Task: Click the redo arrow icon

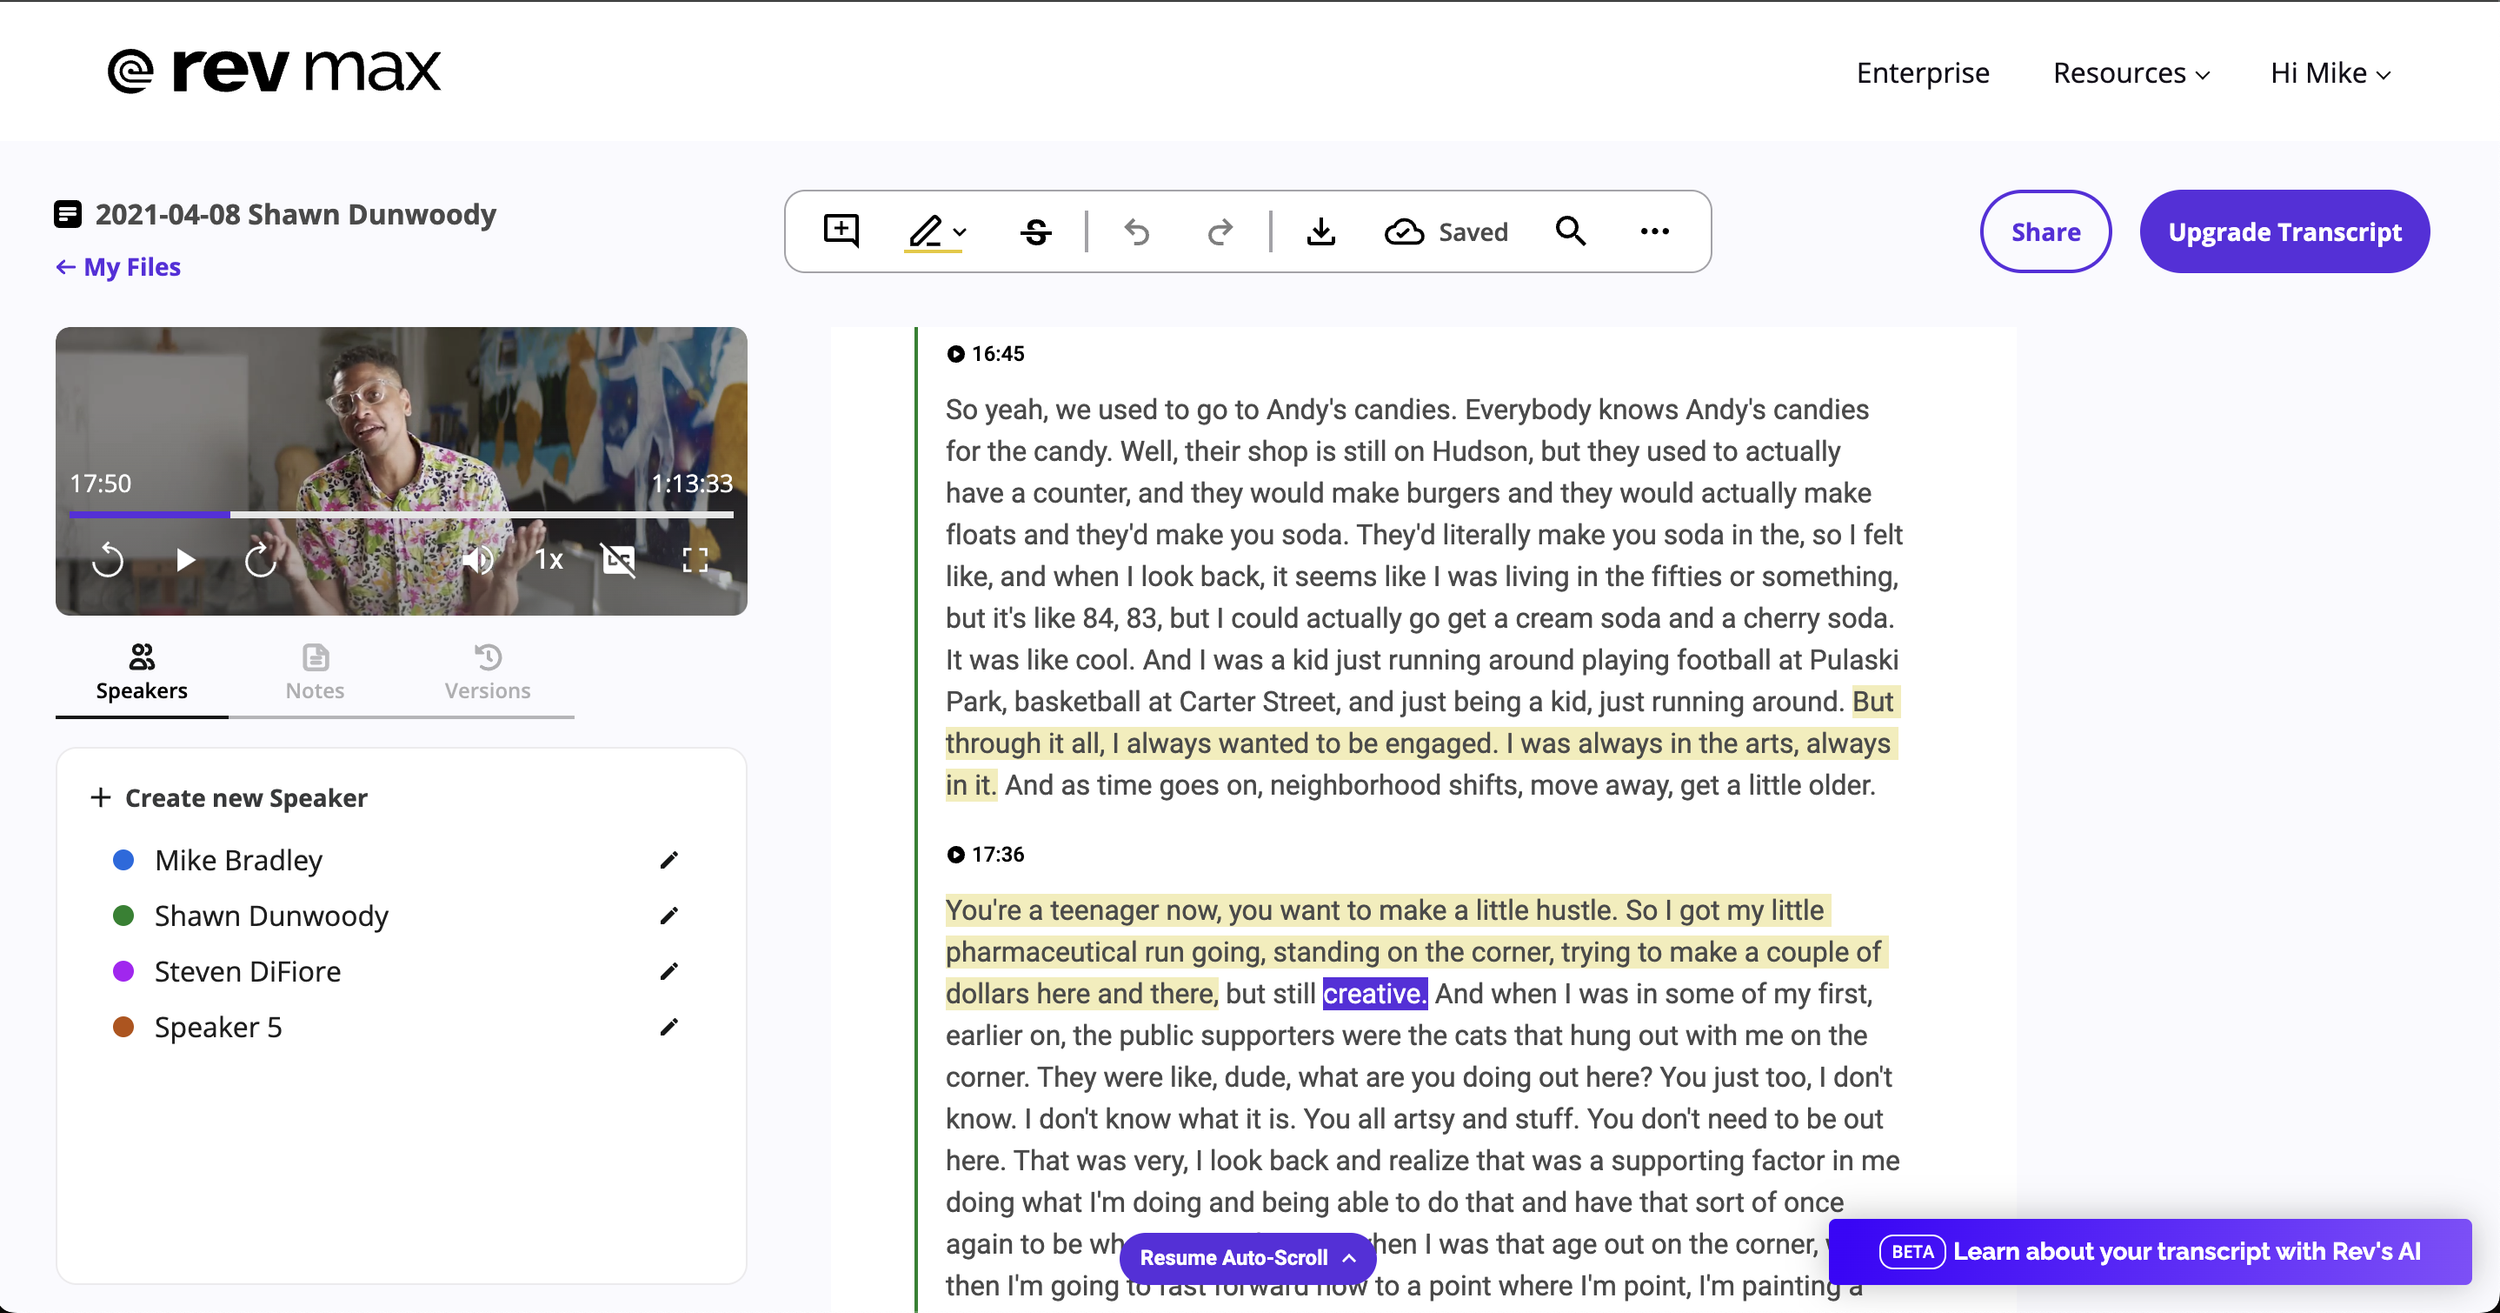Action: point(1219,232)
